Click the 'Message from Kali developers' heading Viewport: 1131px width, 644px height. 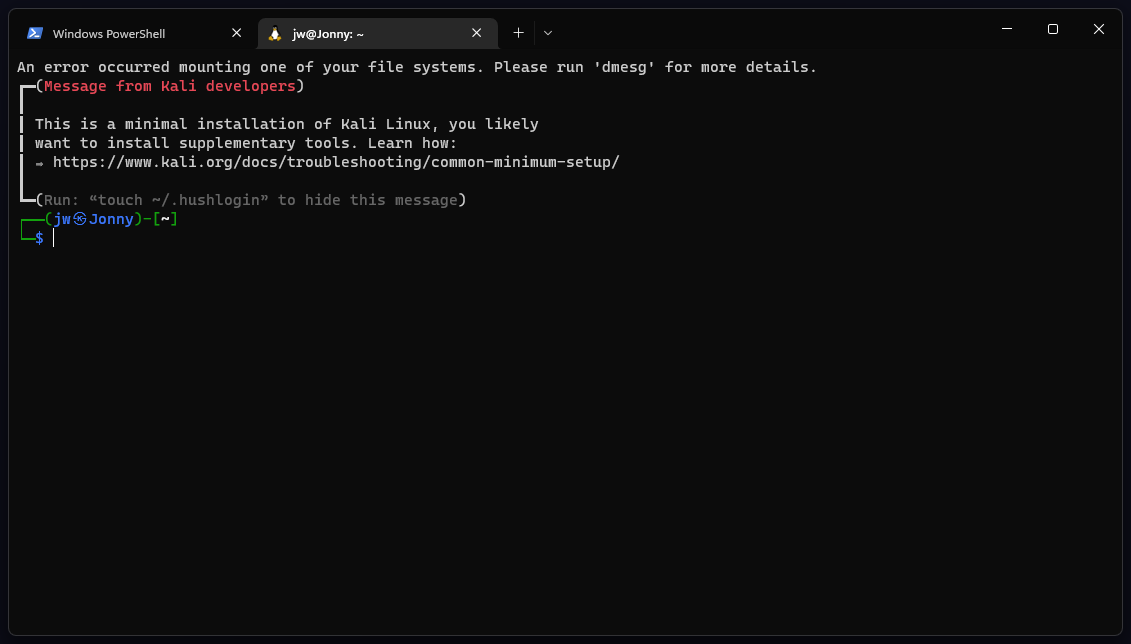(x=170, y=86)
